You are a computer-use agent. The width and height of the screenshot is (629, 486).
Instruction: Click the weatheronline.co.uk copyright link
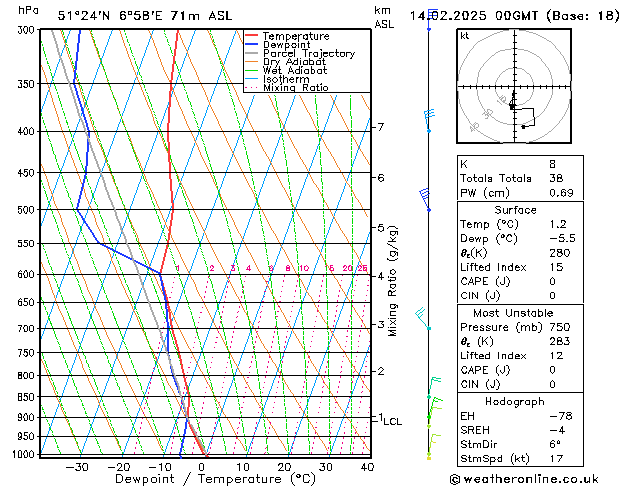click(x=536, y=478)
